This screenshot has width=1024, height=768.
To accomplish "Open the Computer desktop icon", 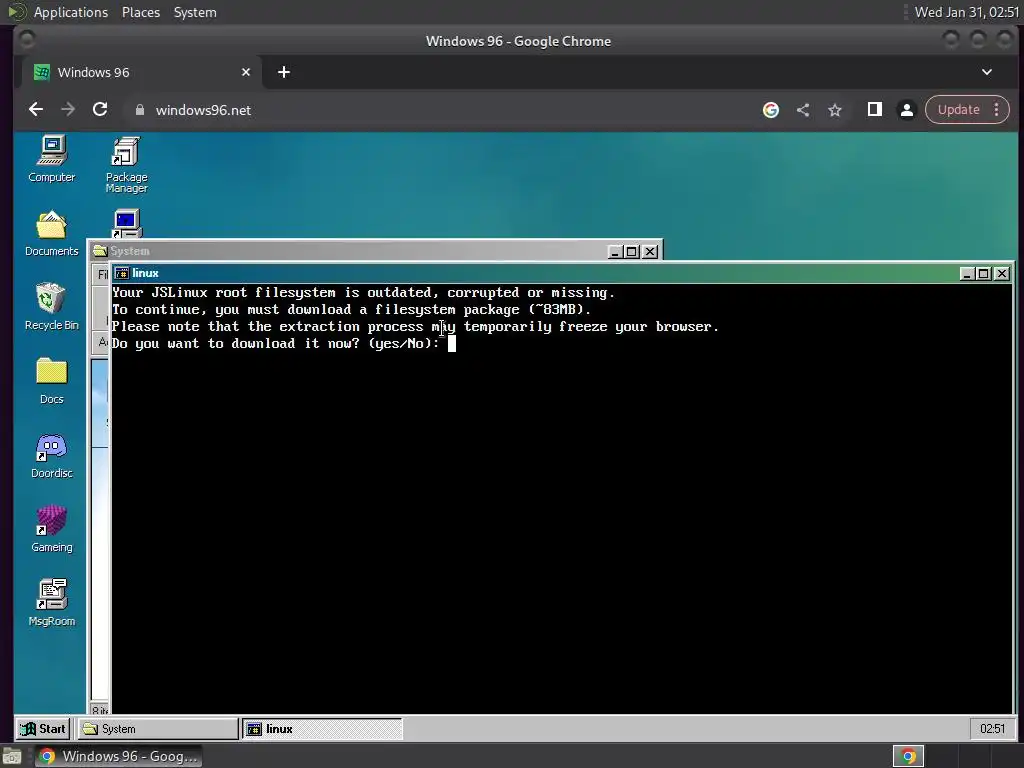I will pyautogui.click(x=52, y=159).
